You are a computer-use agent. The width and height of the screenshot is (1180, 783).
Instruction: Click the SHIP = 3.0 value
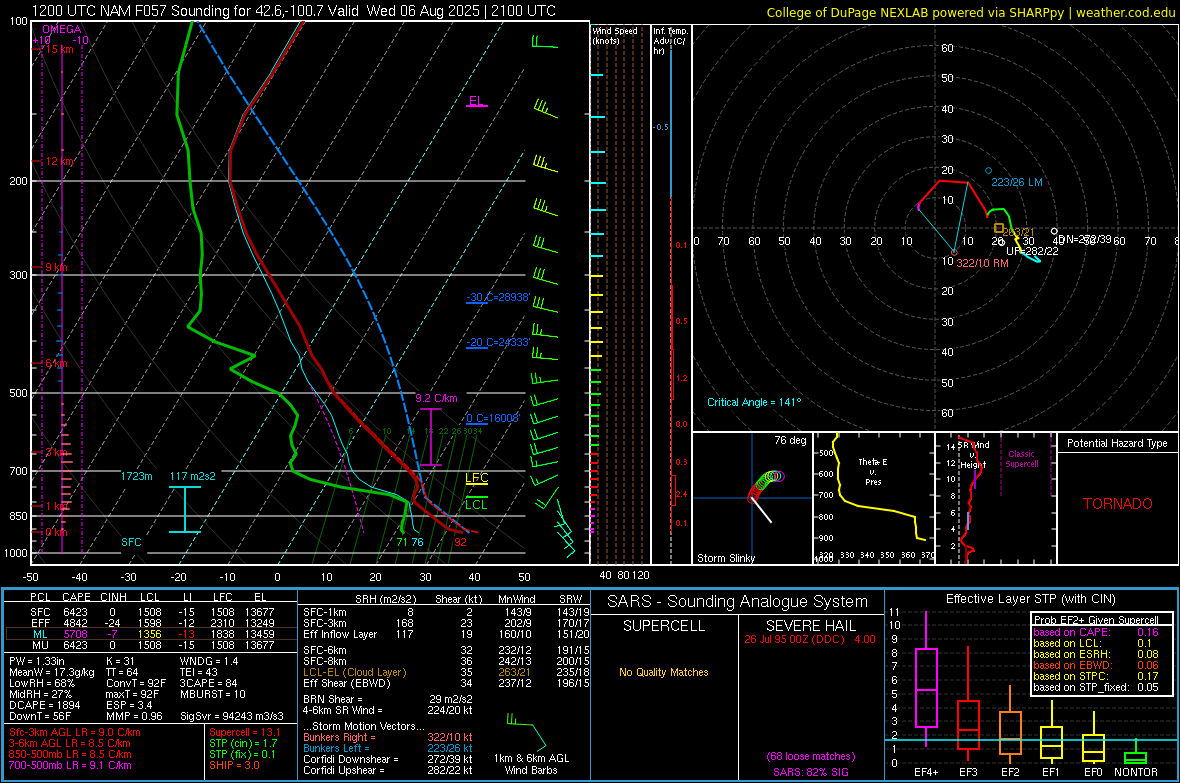[x=234, y=765]
